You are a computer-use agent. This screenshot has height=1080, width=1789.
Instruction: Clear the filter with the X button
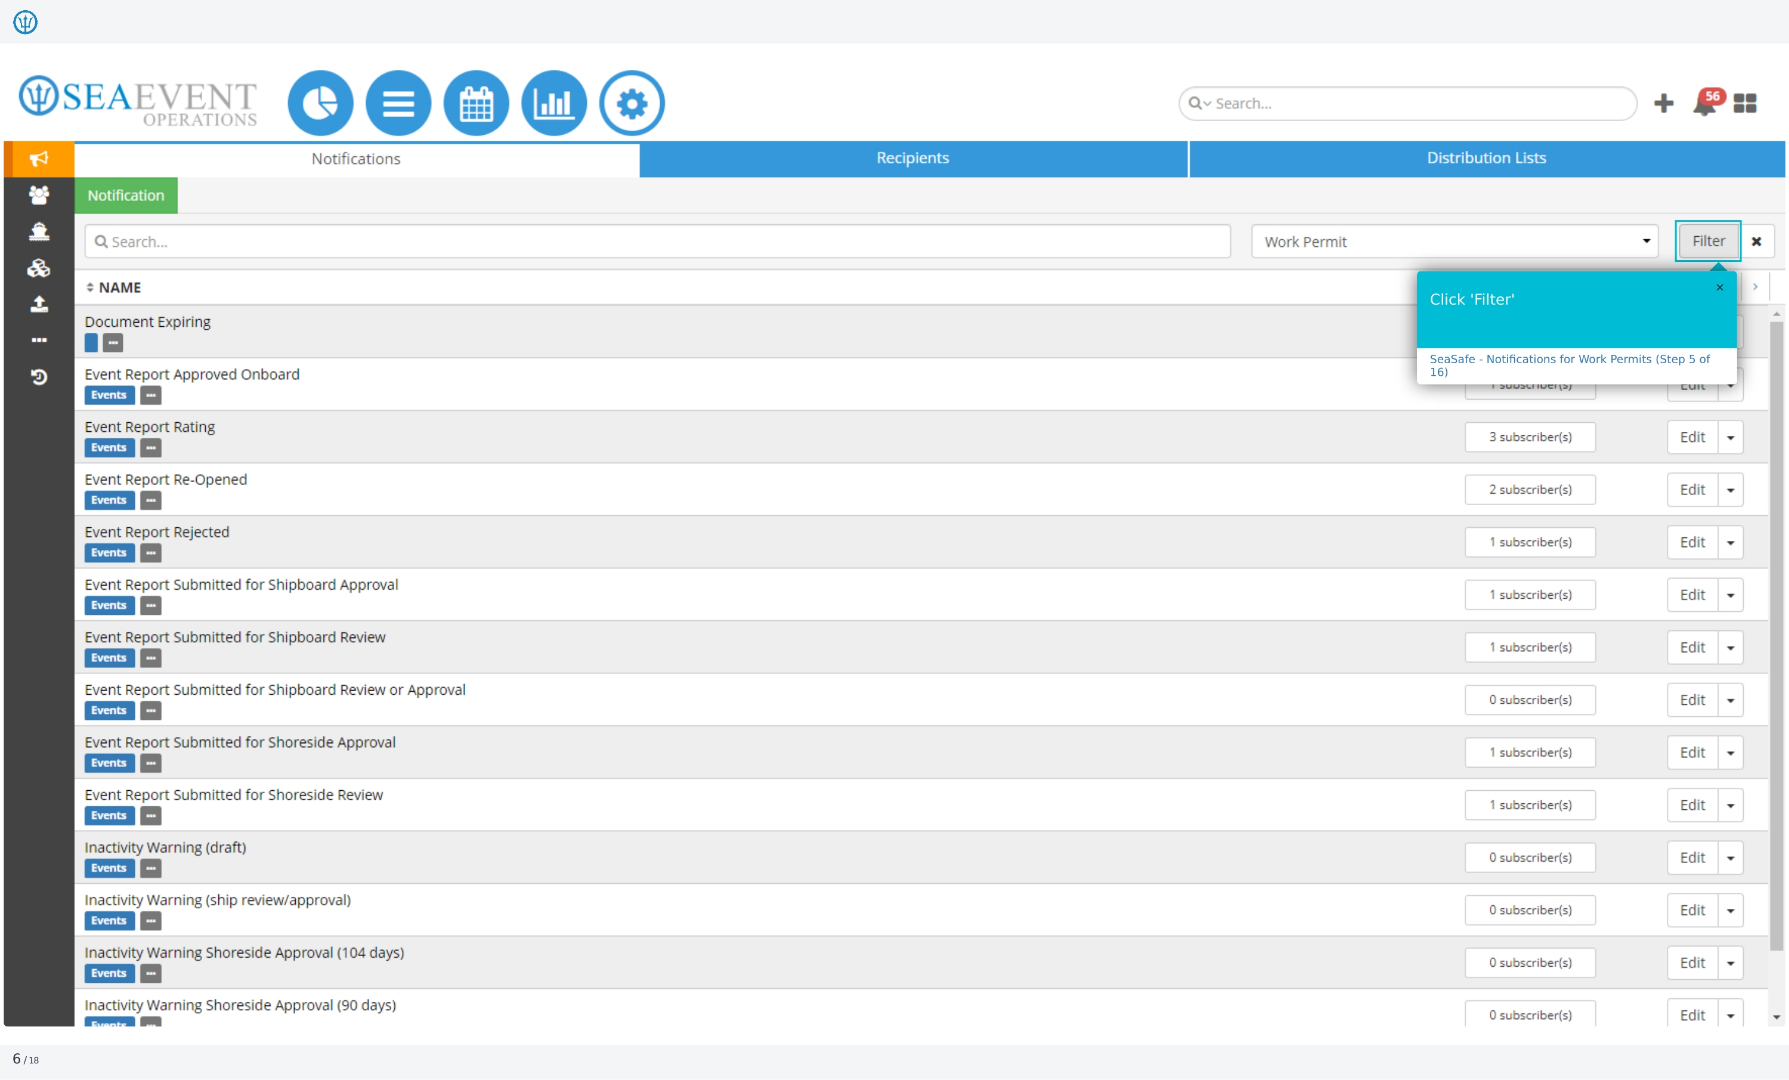pyautogui.click(x=1756, y=241)
